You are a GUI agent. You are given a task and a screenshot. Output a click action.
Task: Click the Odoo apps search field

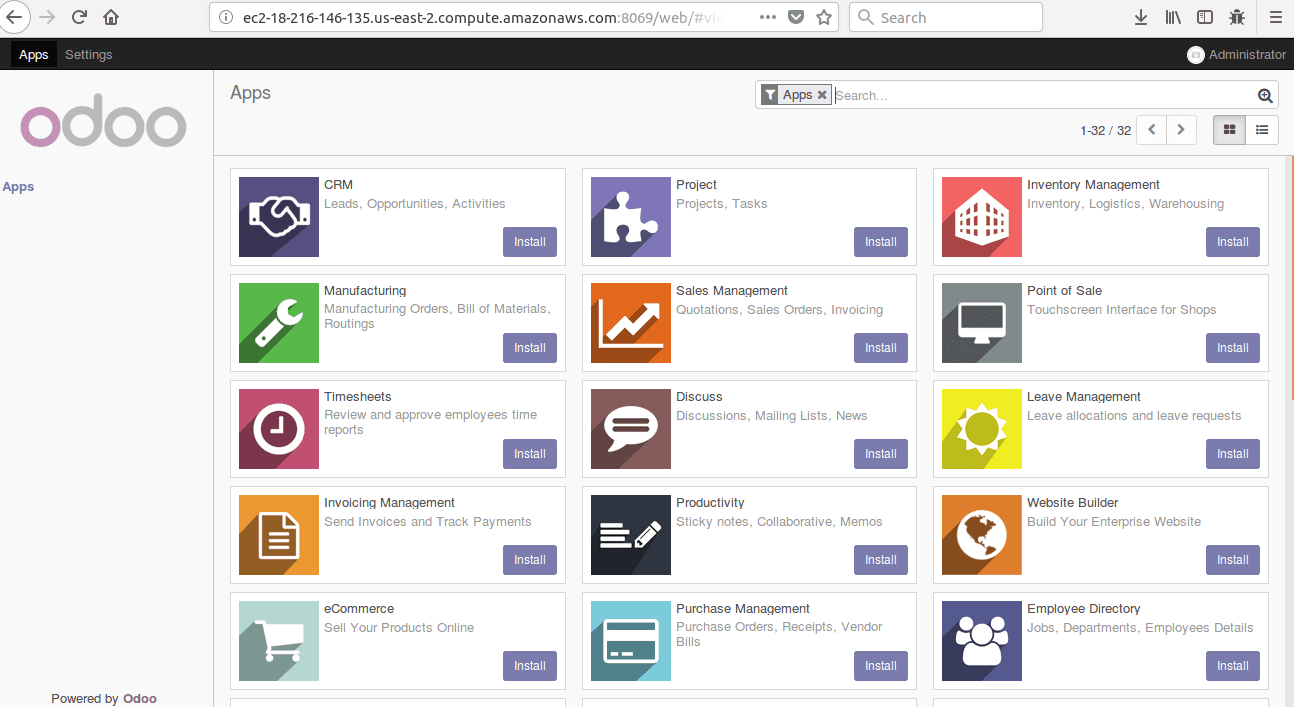[1044, 96]
